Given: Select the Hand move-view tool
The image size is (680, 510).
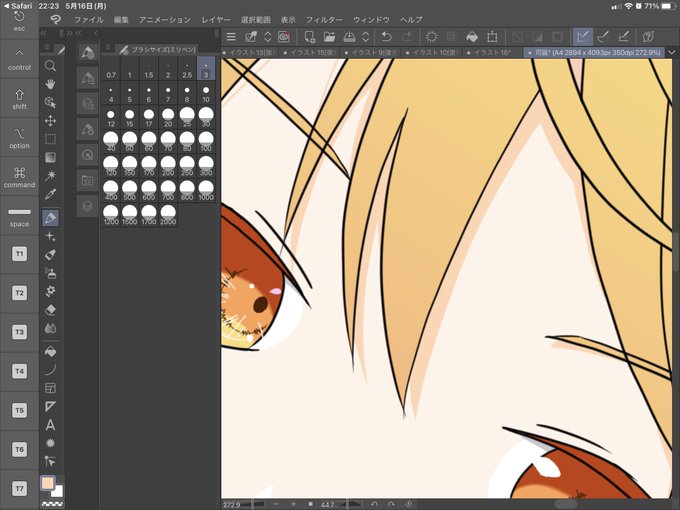Looking at the screenshot, I should point(50,84).
